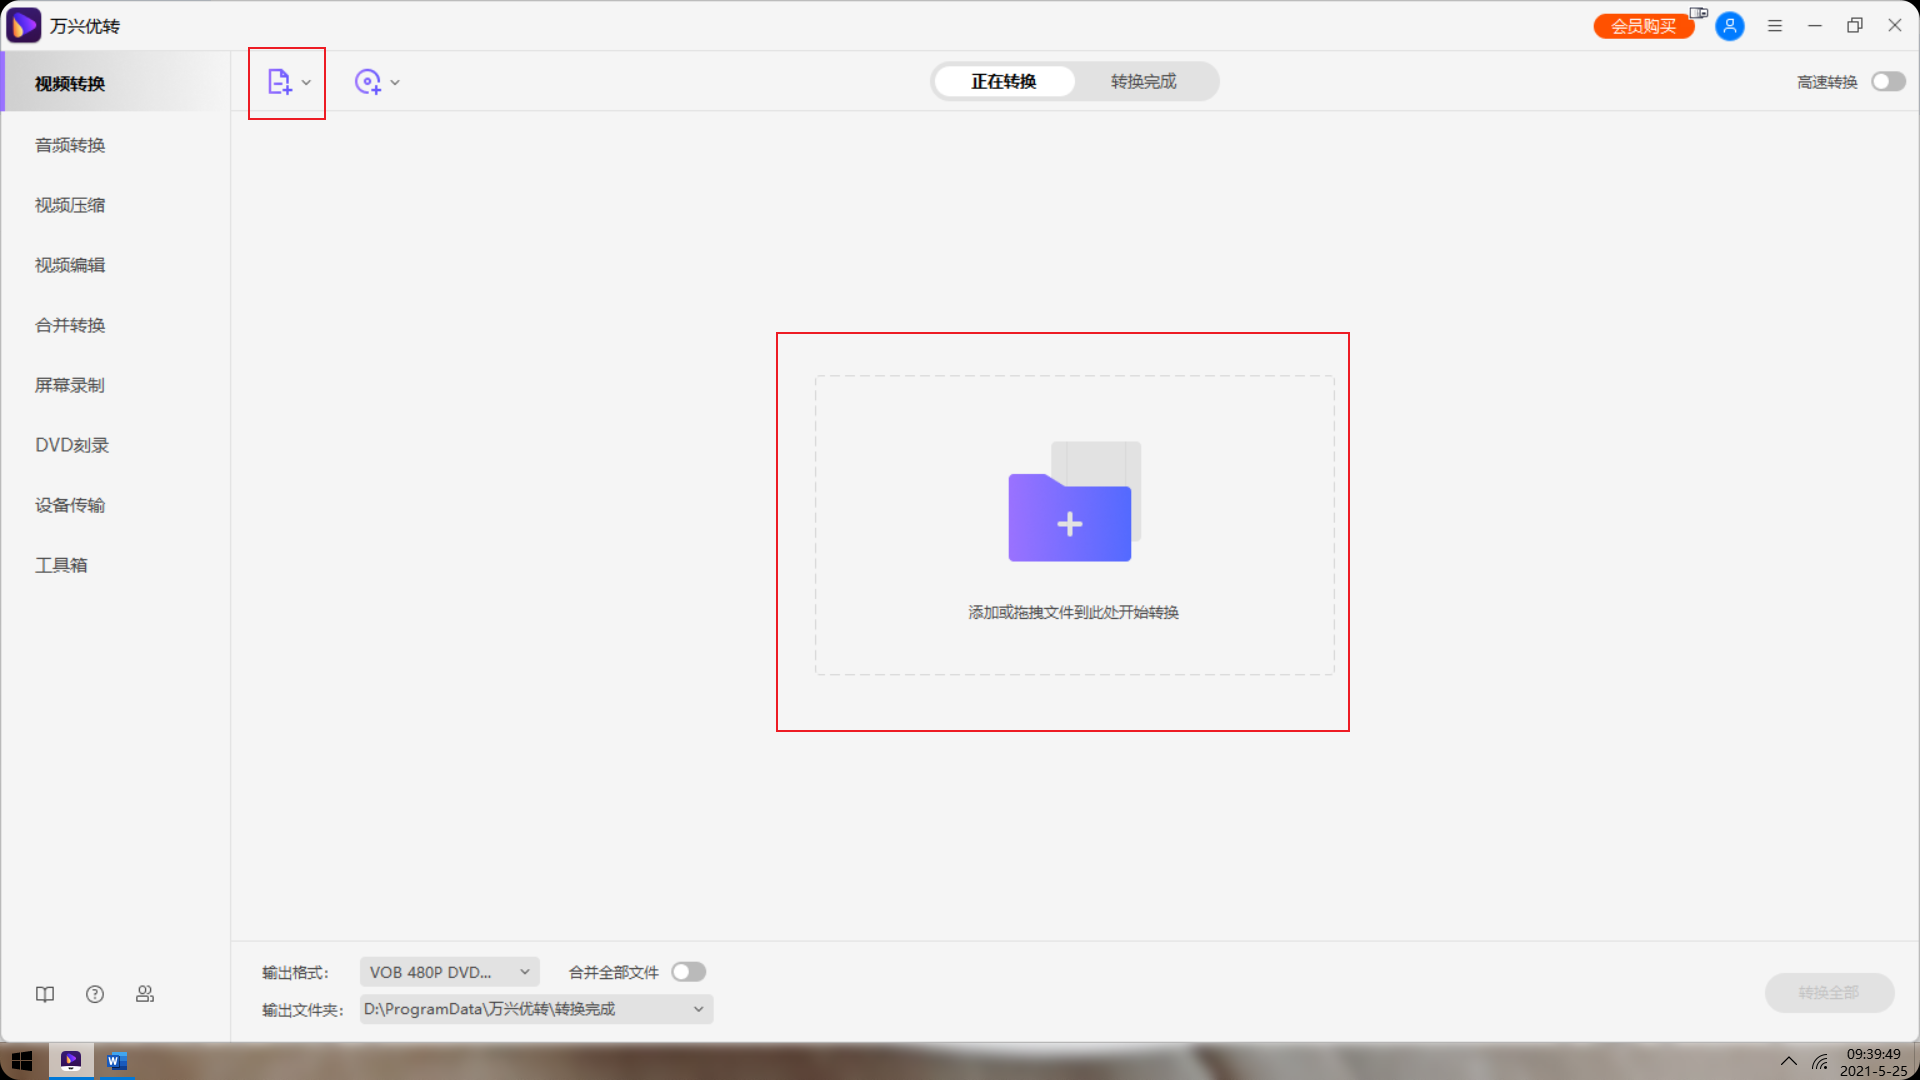Open the 输出格式 VOB 480P dropdown
This screenshot has width=1920, height=1080.
449,972
